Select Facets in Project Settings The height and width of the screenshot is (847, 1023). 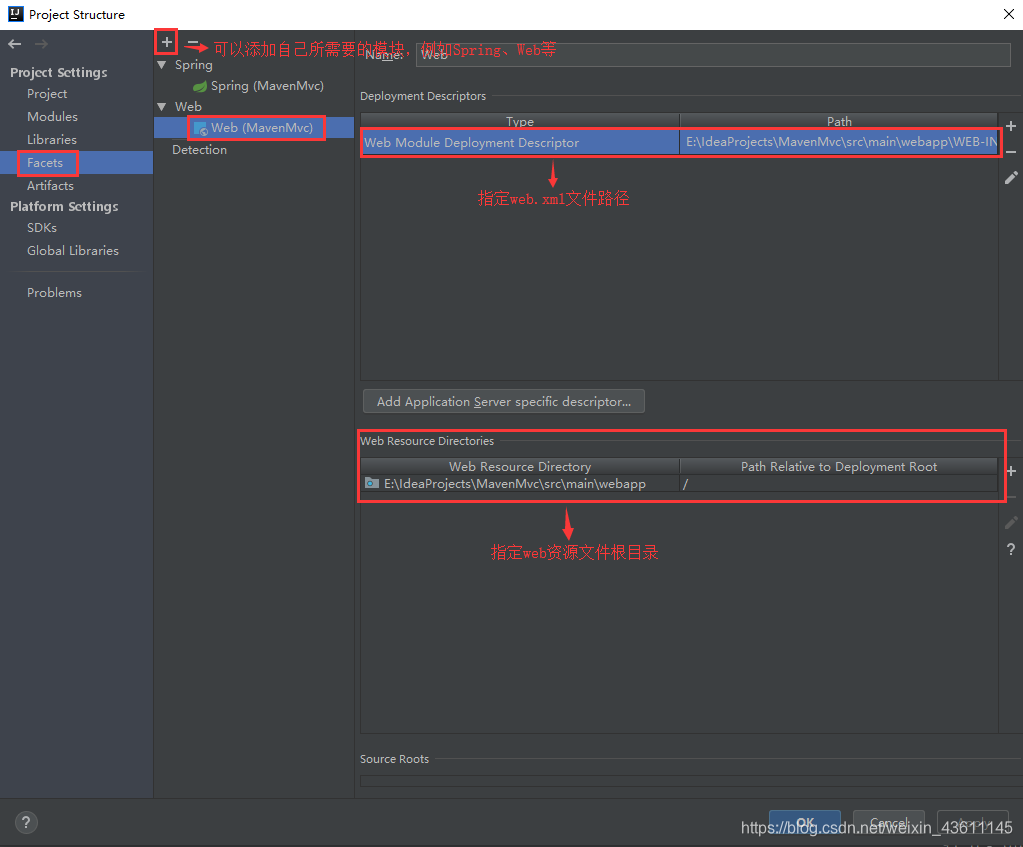click(45, 162)
